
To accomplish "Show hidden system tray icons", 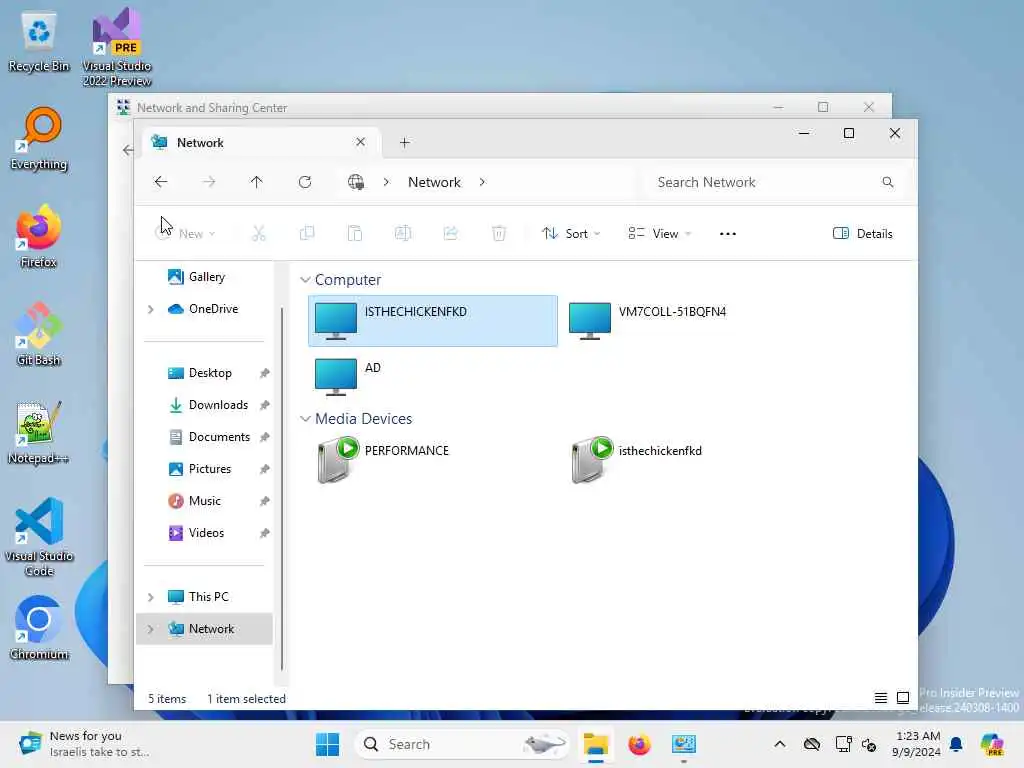I will [x=780, y=744].
